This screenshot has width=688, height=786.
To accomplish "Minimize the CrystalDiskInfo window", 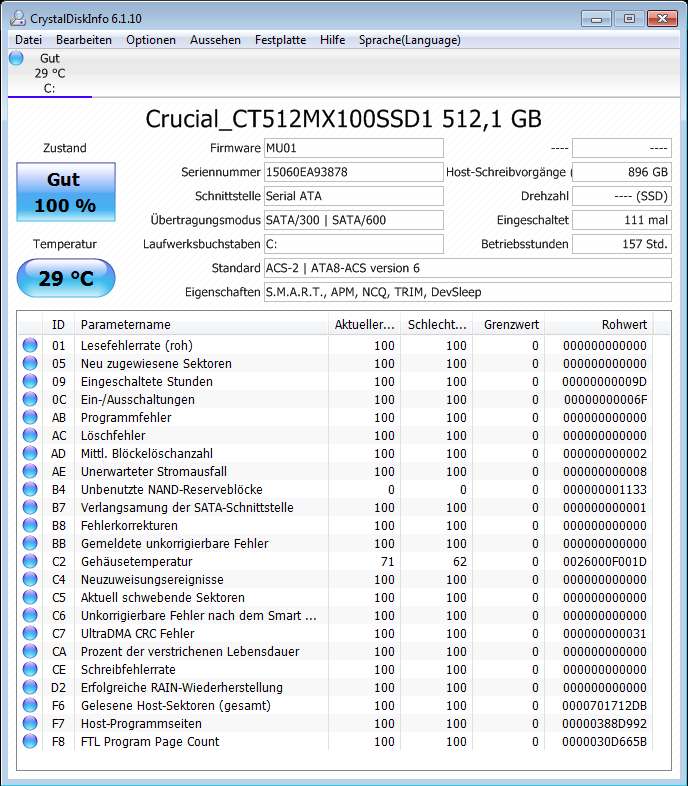I will click(x=596, y=19).
